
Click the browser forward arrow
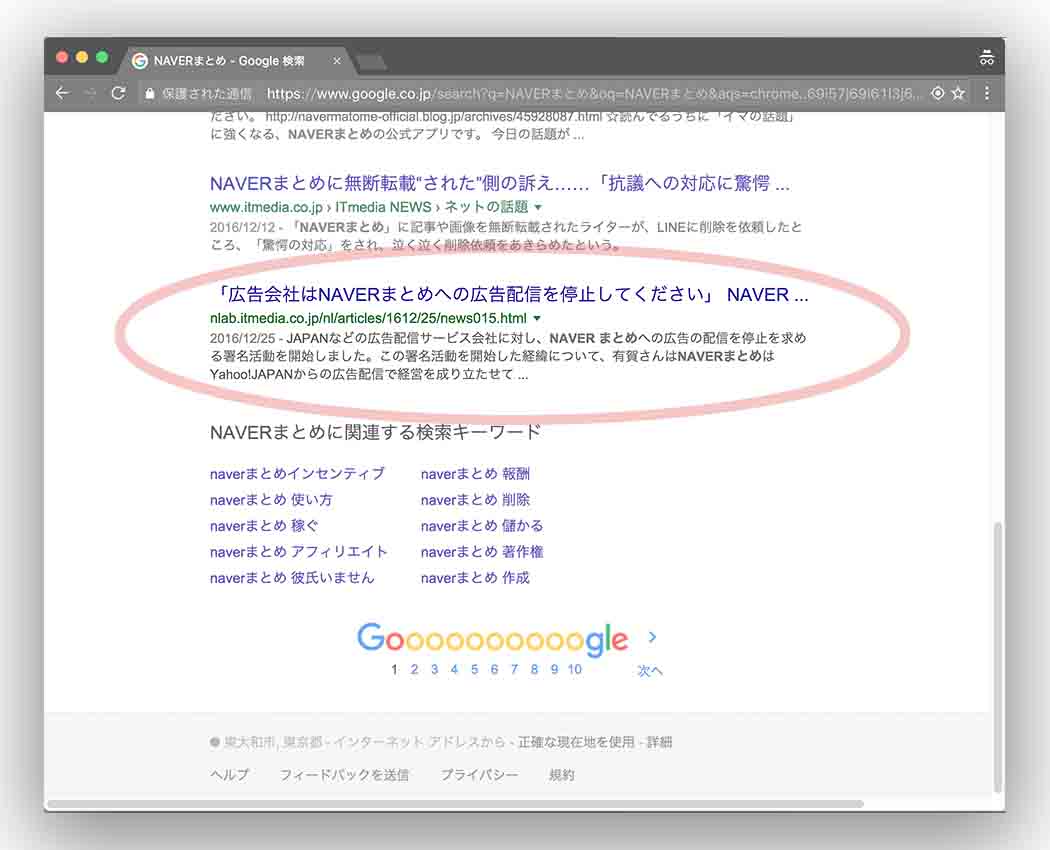(x=90, y=93)
